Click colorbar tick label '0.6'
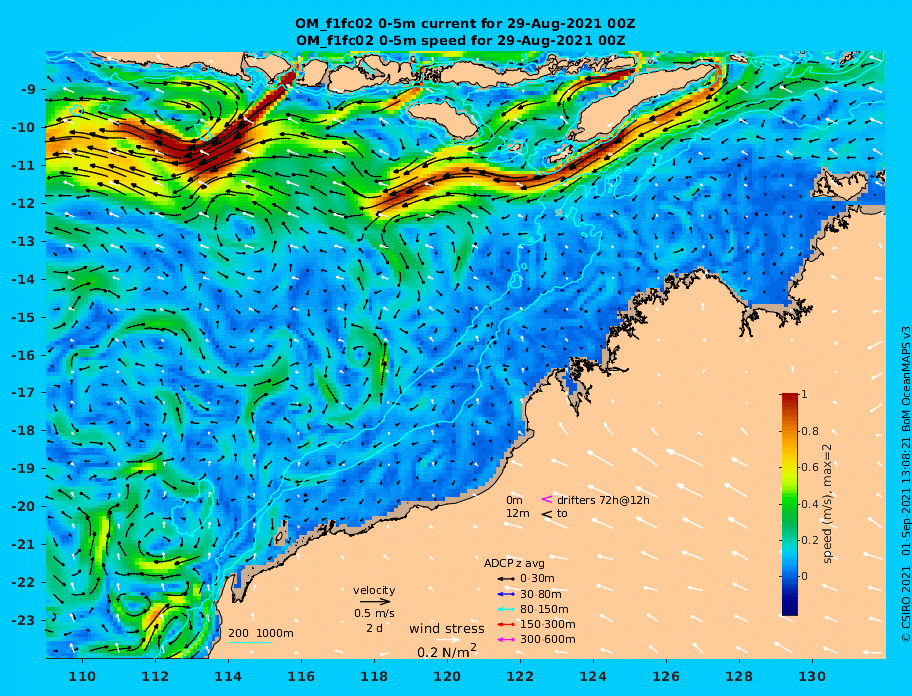This screenshot has width=912, height=696. click(810, 467)
